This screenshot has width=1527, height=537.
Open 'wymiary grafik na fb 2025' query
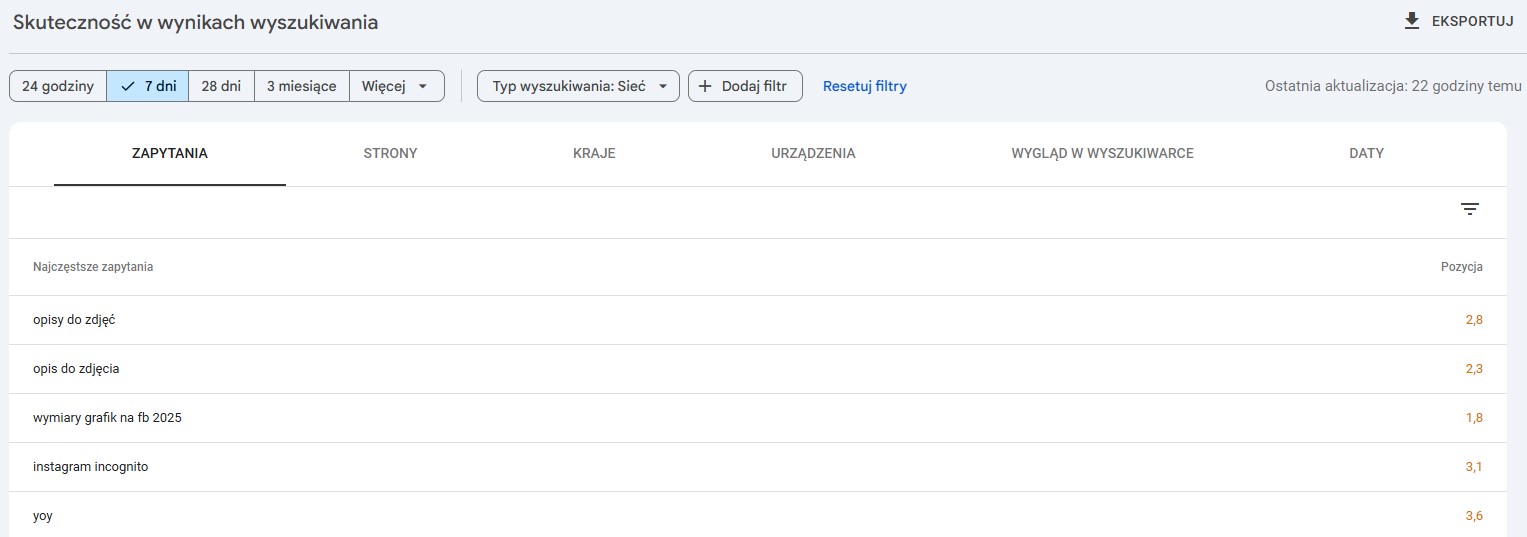107,418
